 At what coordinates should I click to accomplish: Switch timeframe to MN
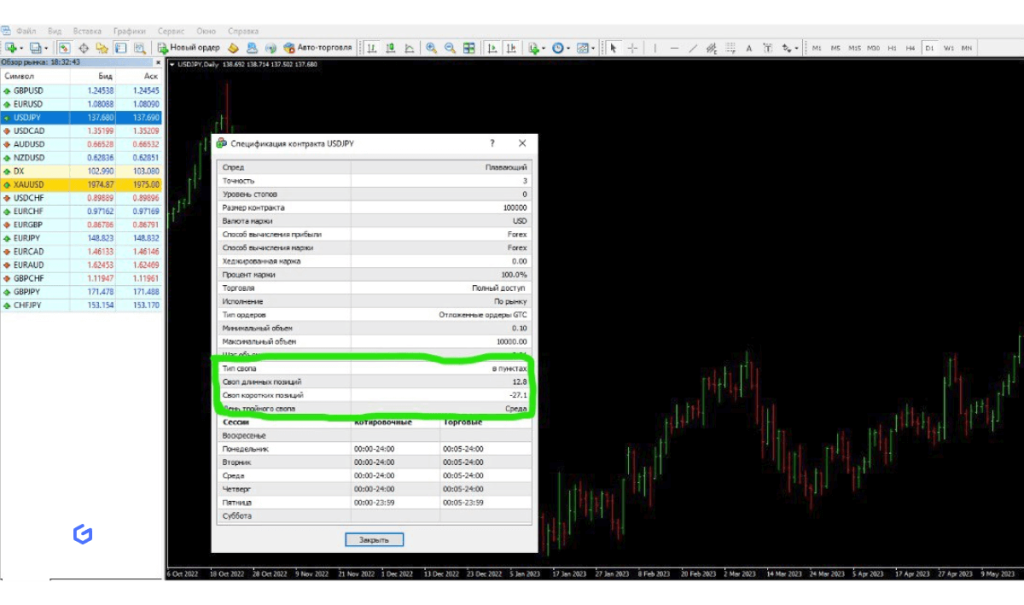click(x=967, y=48)
